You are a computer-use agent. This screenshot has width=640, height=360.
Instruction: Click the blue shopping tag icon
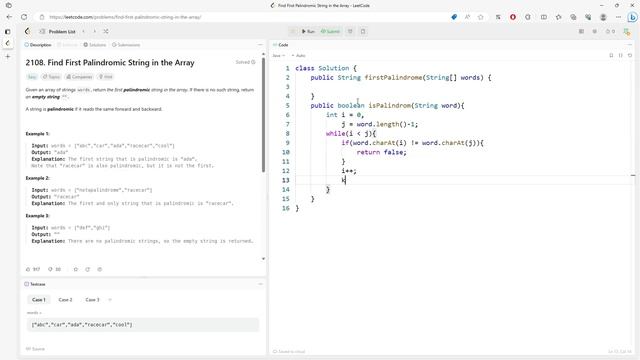coord(454,17)
